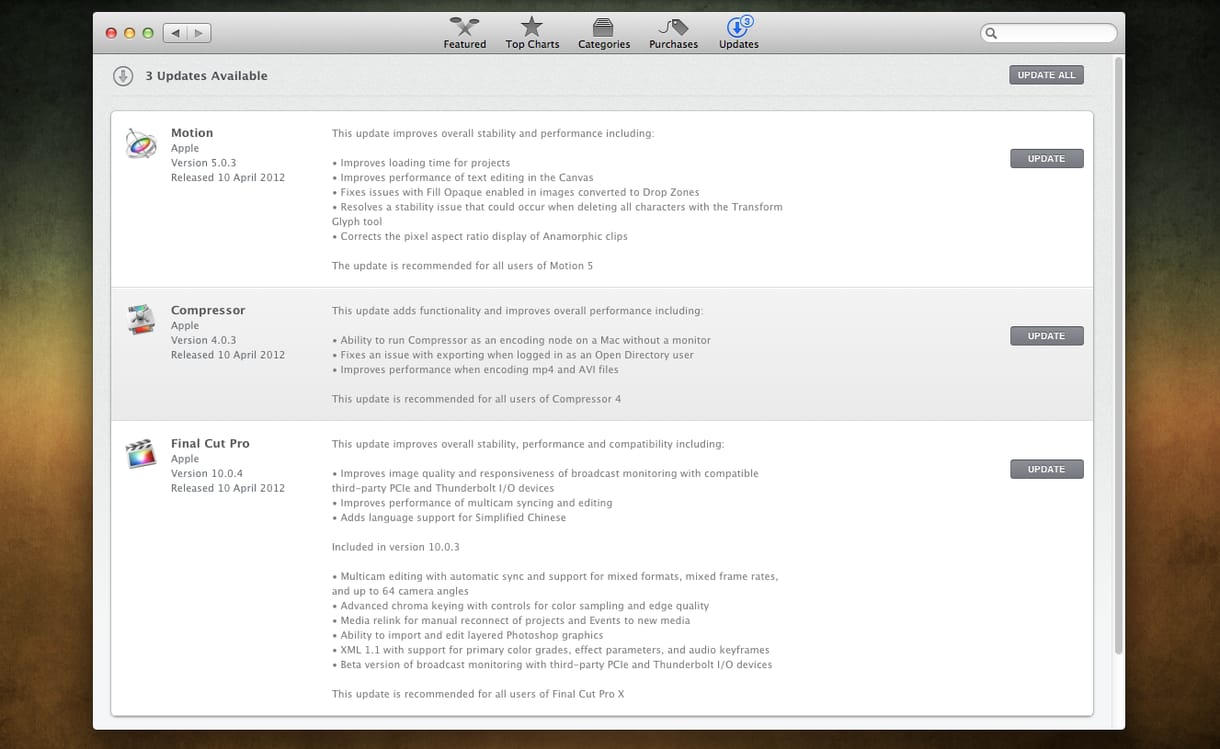Viewport: 1220px width, 749px height.
Task: Click the green zoom window button
Action: point(148,33)
